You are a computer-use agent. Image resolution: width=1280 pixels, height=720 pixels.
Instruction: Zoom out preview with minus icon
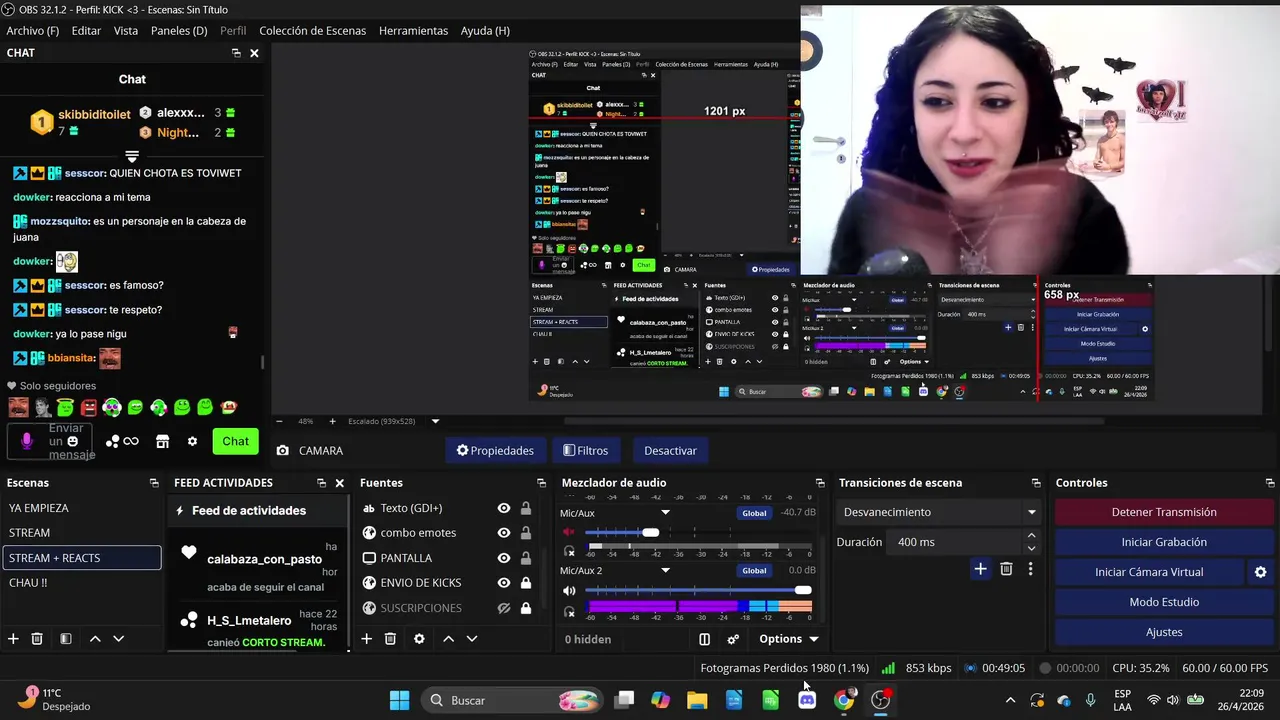[x=279, y=421]
